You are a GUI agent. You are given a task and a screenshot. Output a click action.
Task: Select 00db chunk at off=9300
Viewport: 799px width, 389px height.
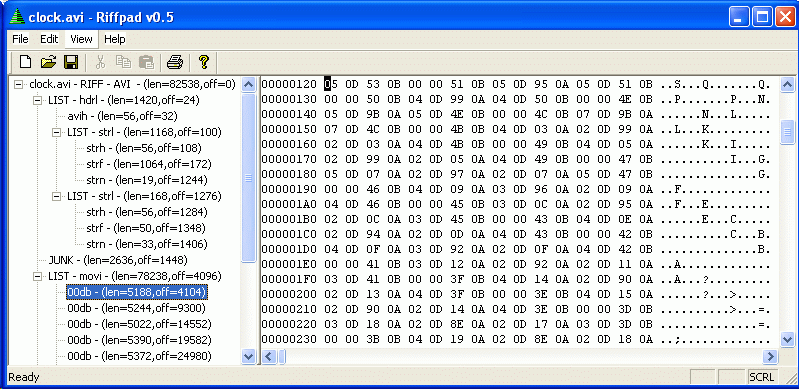coord(137,308)
